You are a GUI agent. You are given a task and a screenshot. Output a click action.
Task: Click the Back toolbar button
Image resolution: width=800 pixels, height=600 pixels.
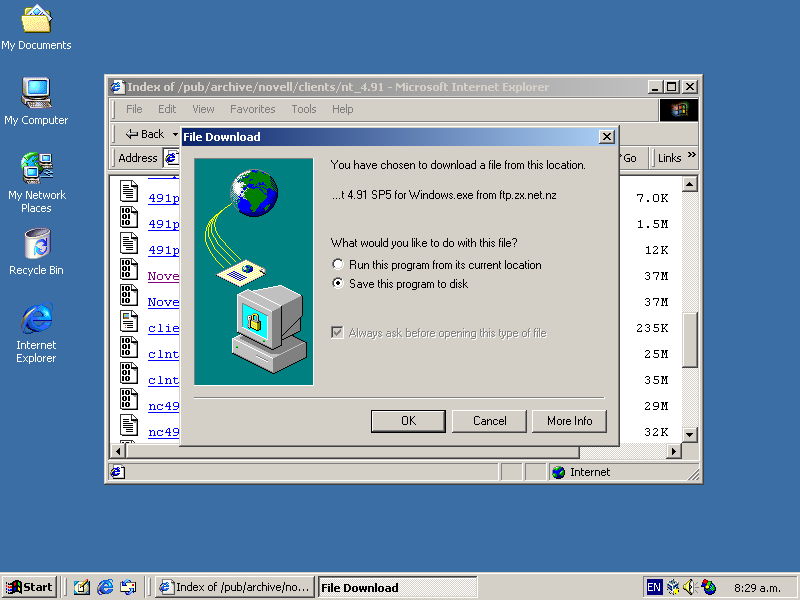(x=144, y=134)
